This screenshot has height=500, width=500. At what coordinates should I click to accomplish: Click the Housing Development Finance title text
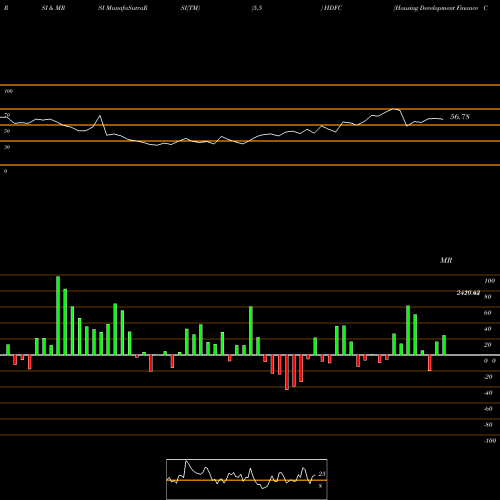pos(436,8)
